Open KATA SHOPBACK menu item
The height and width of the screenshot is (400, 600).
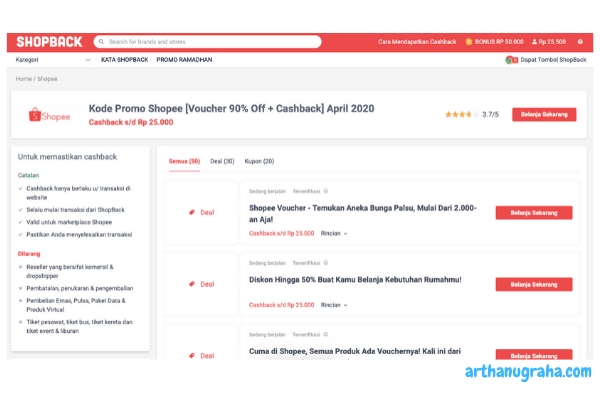pyautogui.click(x=124, y=60)
